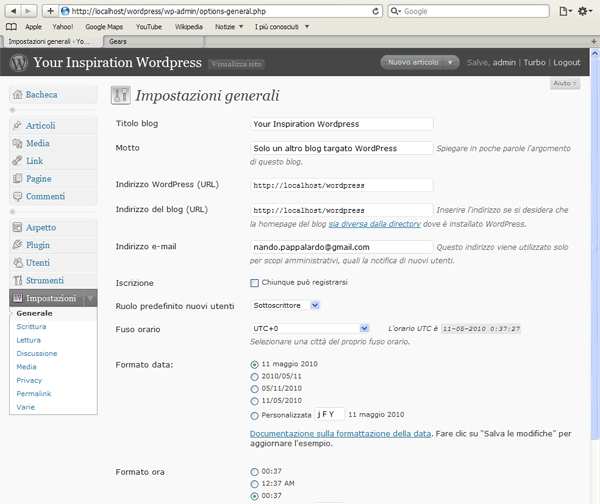Switch to the Gears browser tab

pos(154,41)
